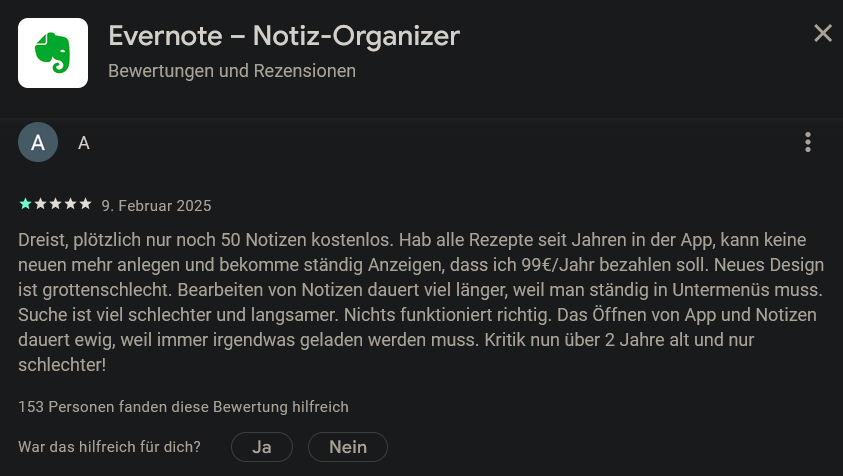This screenshot has width=843, height=476.
Task: Click the review date 9. Februar 2025
Action: [x=156, y=206]
